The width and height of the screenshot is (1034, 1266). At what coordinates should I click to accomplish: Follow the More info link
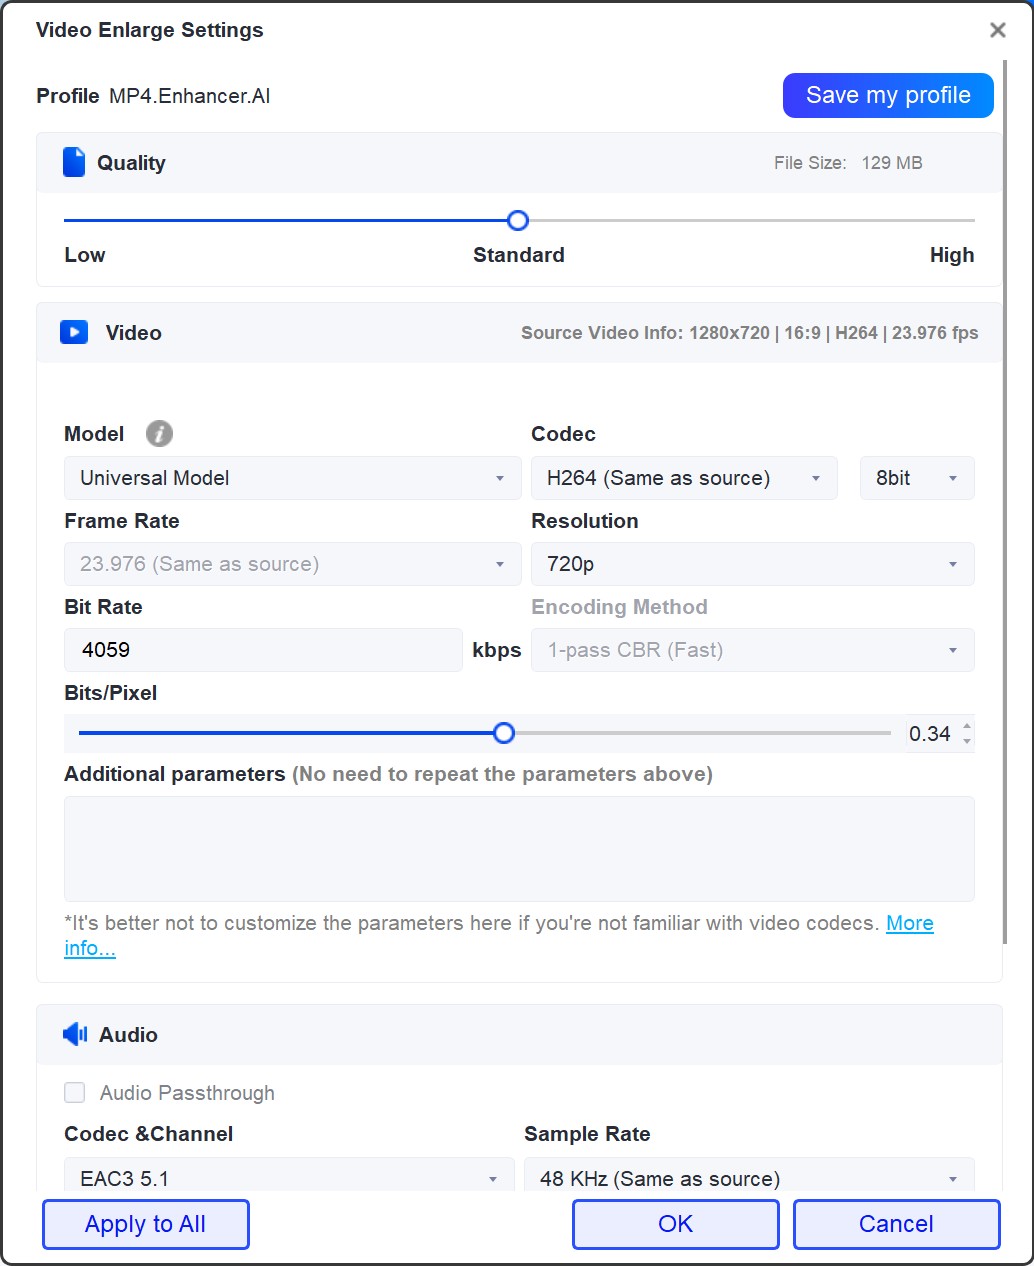(909, 923)
